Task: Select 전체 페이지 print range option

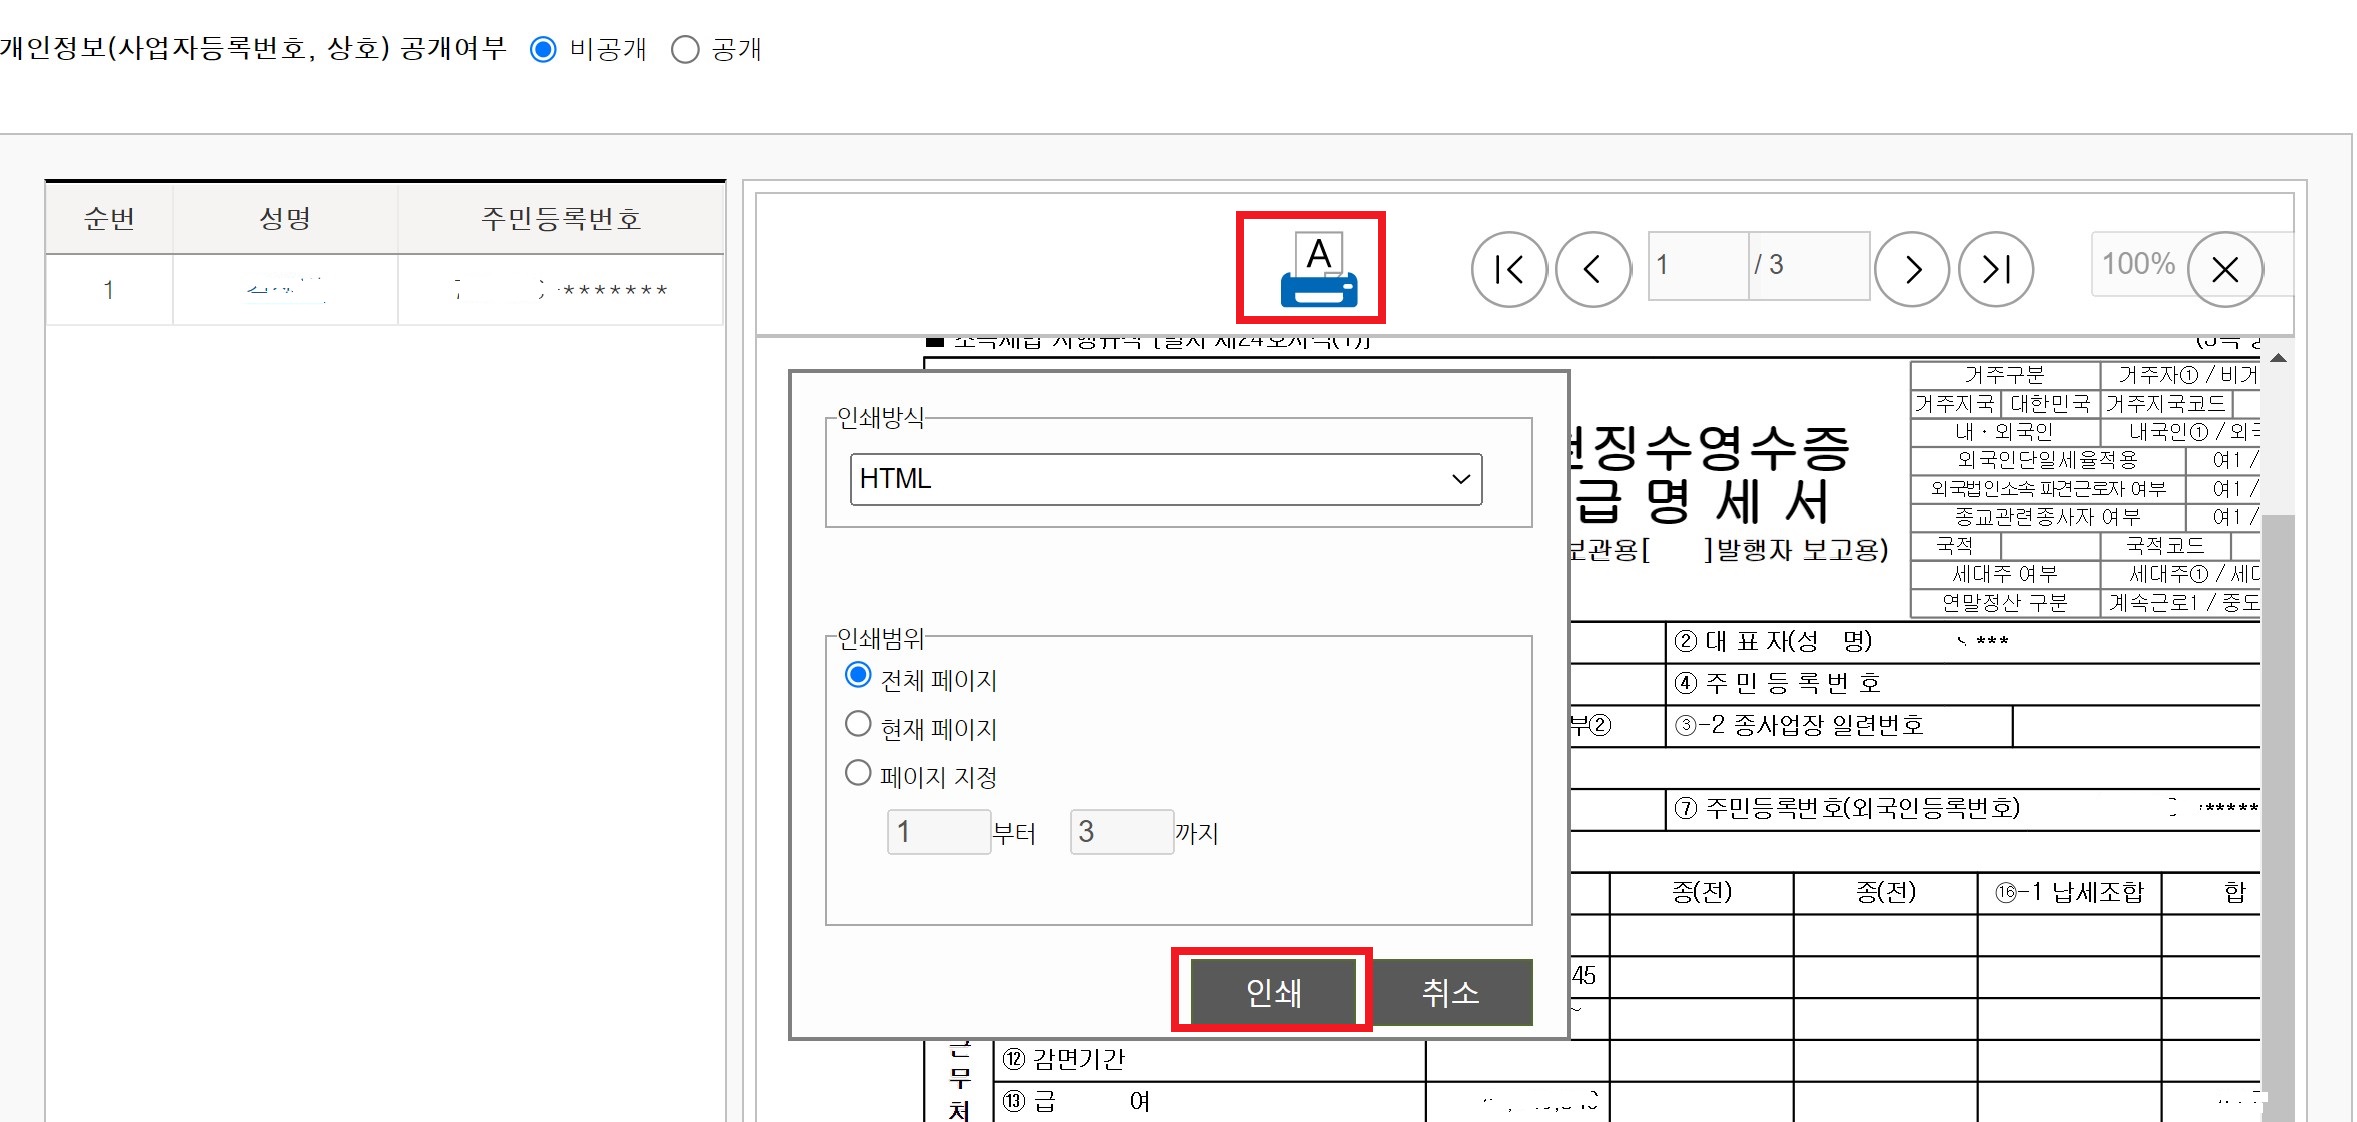Action: click(858, 675)
